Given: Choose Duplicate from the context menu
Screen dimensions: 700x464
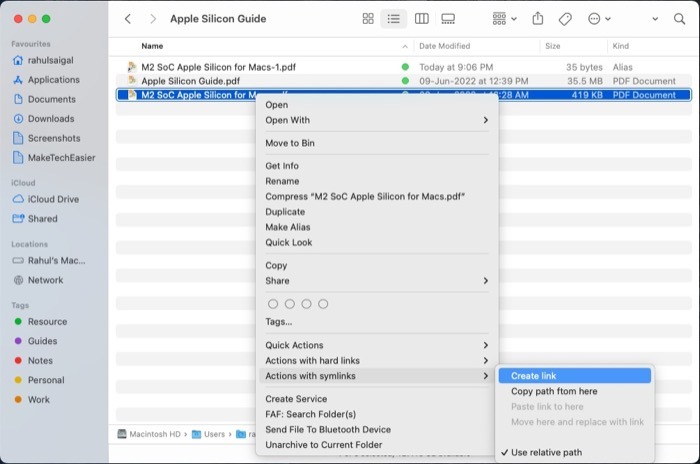Looking at the screenshot, I should pos(285,212).
